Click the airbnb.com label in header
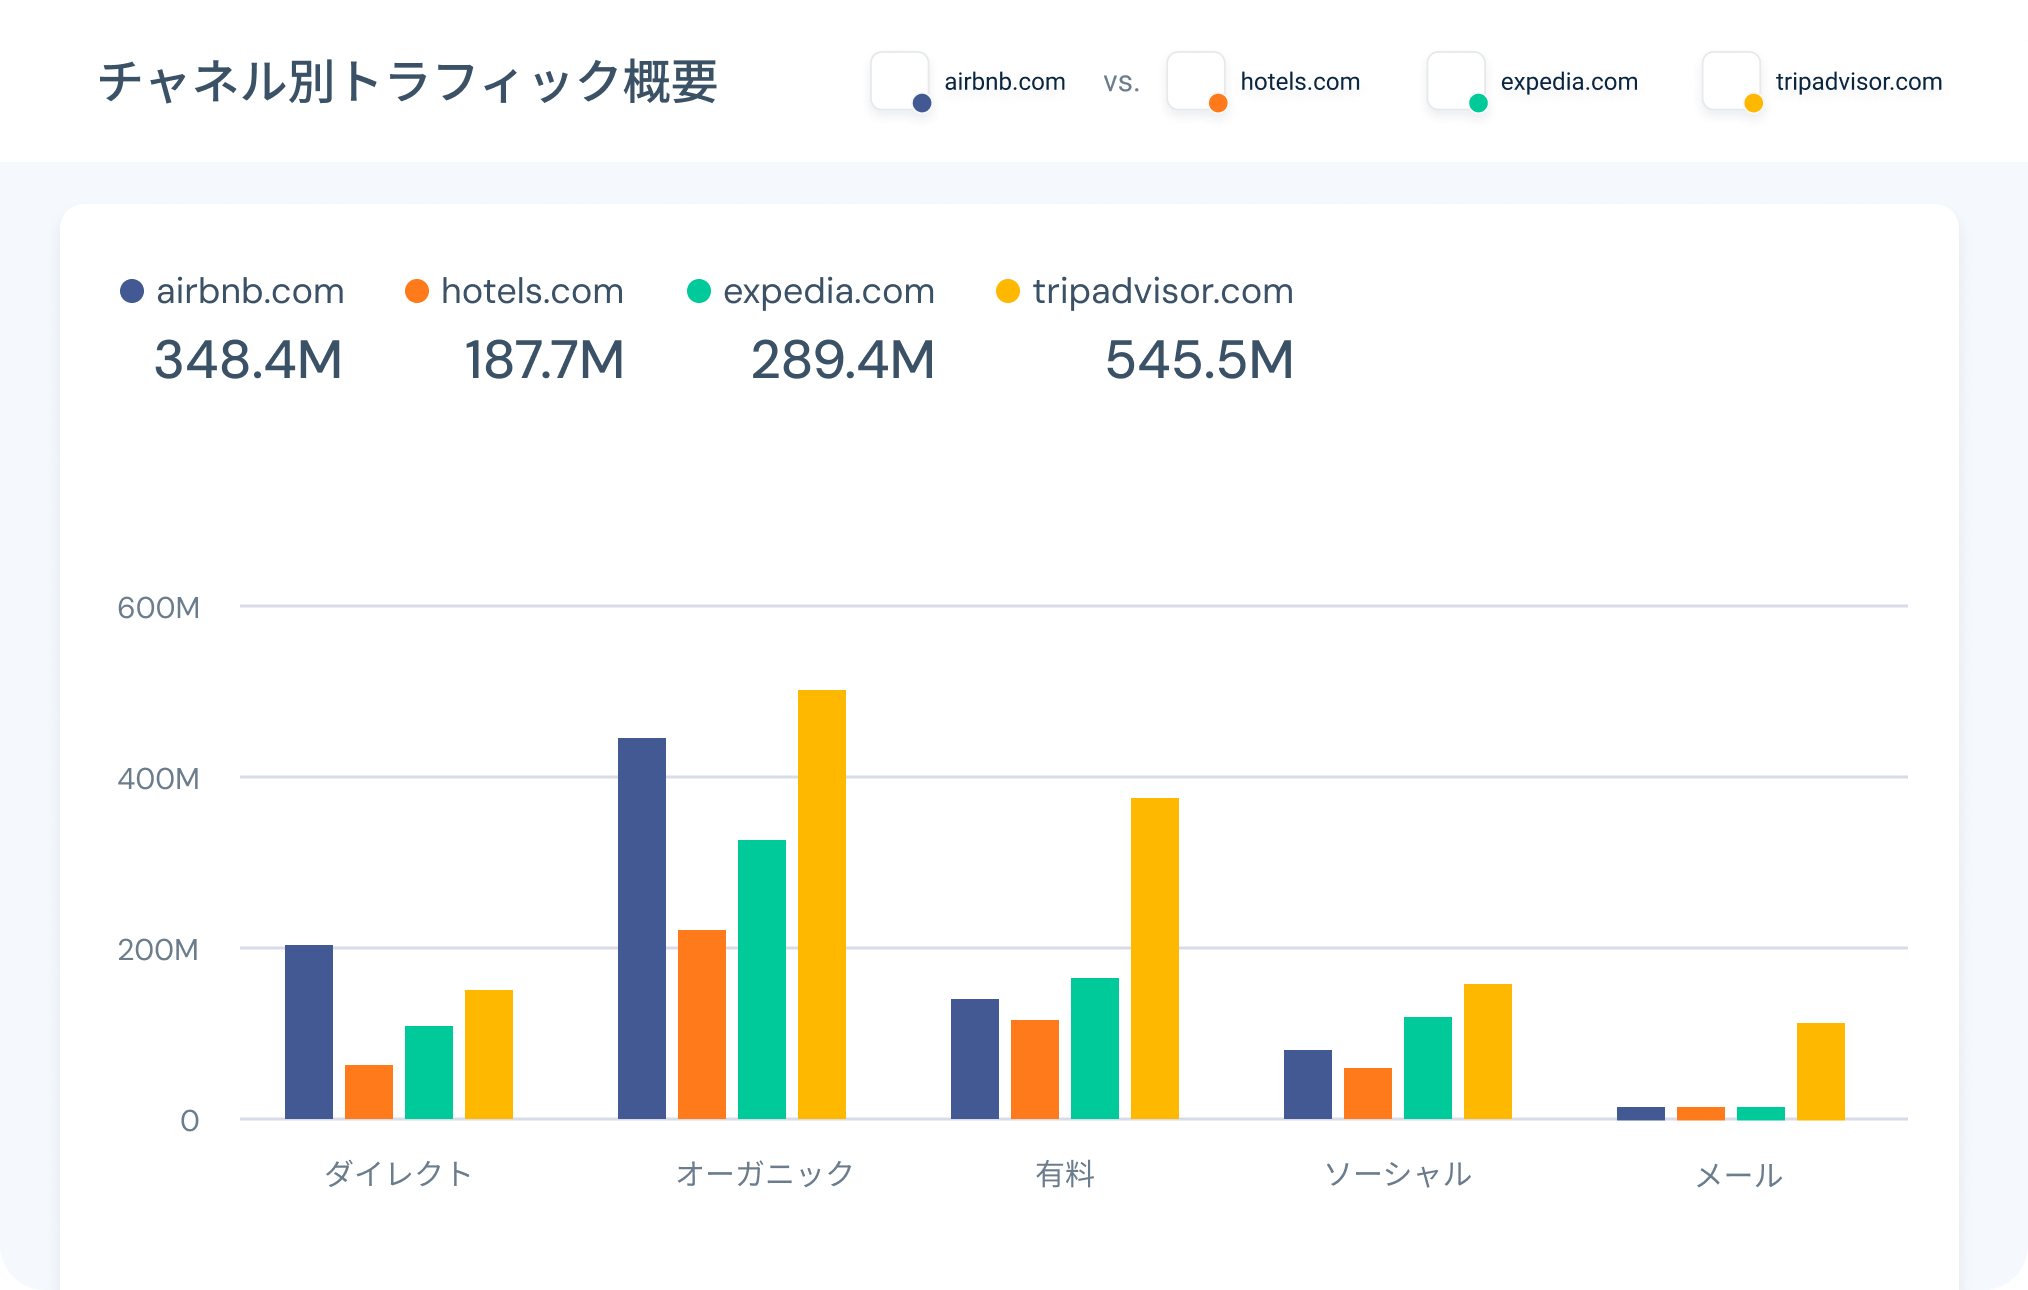This screenshot has width=2028, height=1290. click(1004, 82)
